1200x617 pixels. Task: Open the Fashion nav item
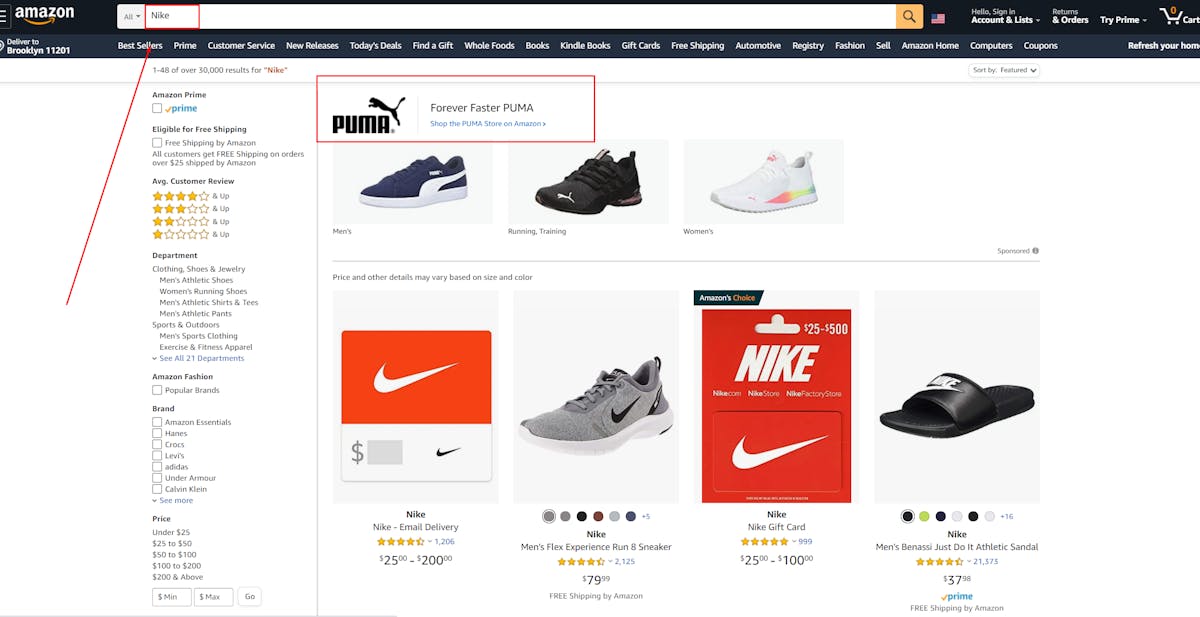click(x=850, y=45)
